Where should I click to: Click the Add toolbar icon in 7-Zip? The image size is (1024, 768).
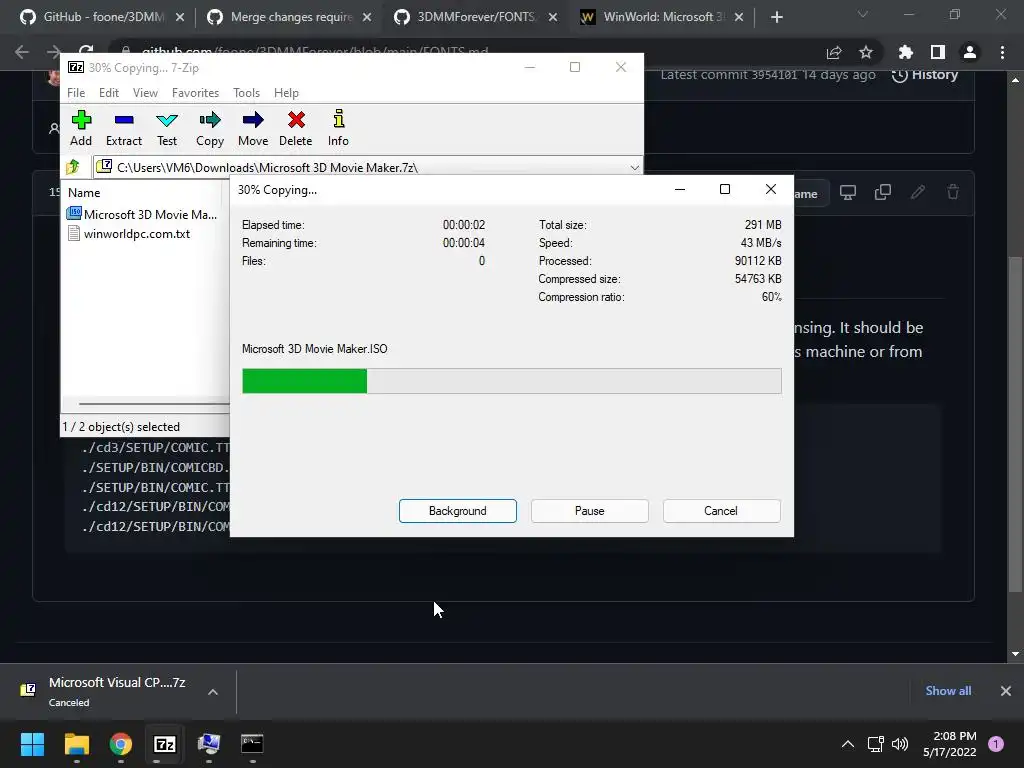[x=81, y=128]
